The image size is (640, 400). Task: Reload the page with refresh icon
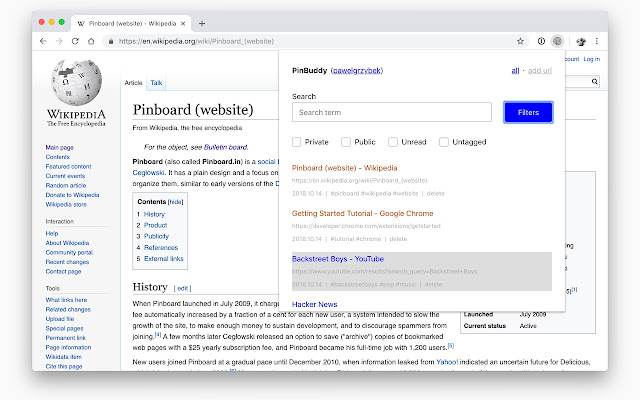75,41
